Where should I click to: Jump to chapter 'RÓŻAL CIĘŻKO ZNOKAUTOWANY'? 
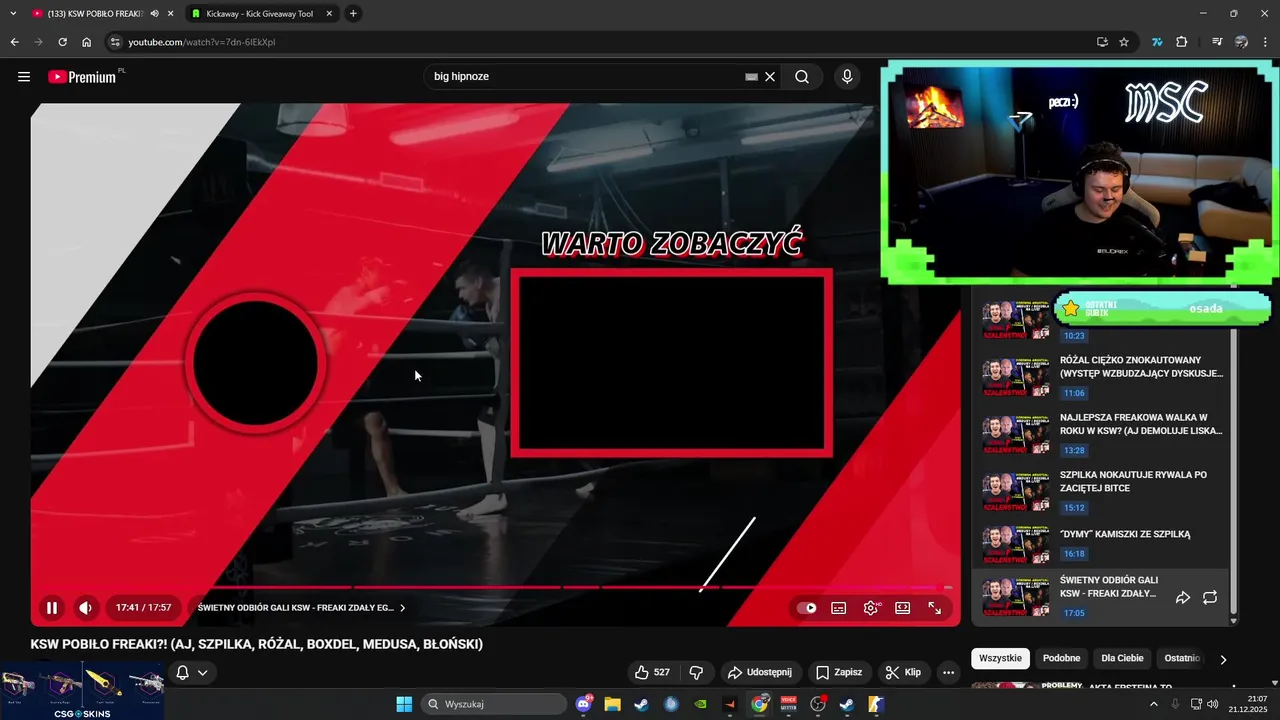(x=1142, y=366)
